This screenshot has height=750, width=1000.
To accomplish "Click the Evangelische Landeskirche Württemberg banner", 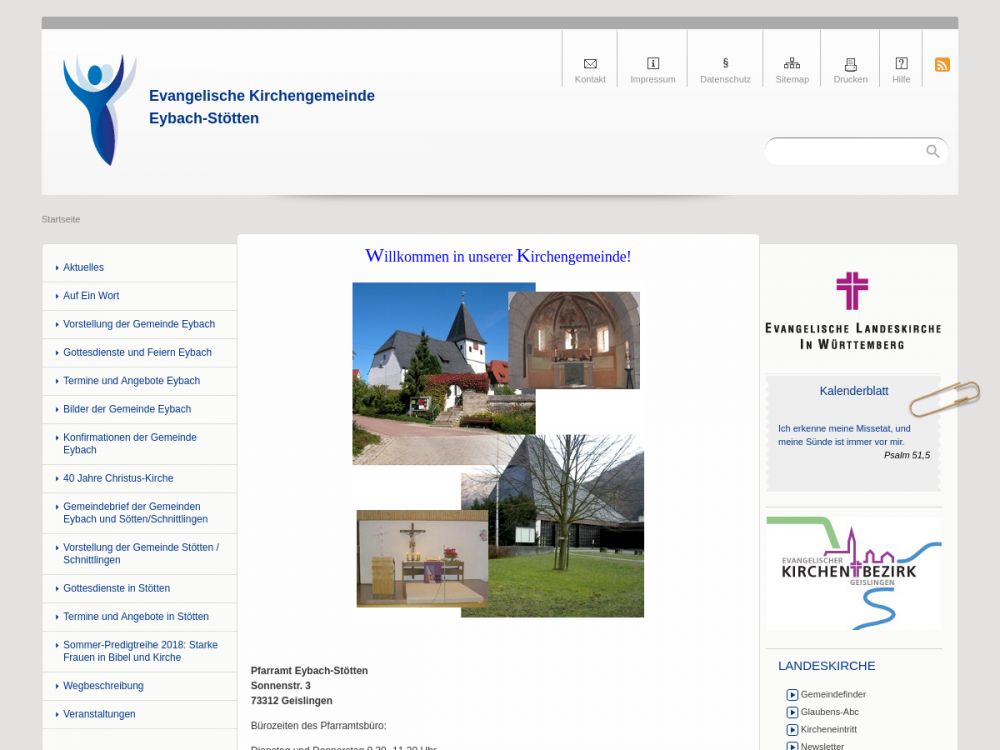I will click(x=852, y=310).
